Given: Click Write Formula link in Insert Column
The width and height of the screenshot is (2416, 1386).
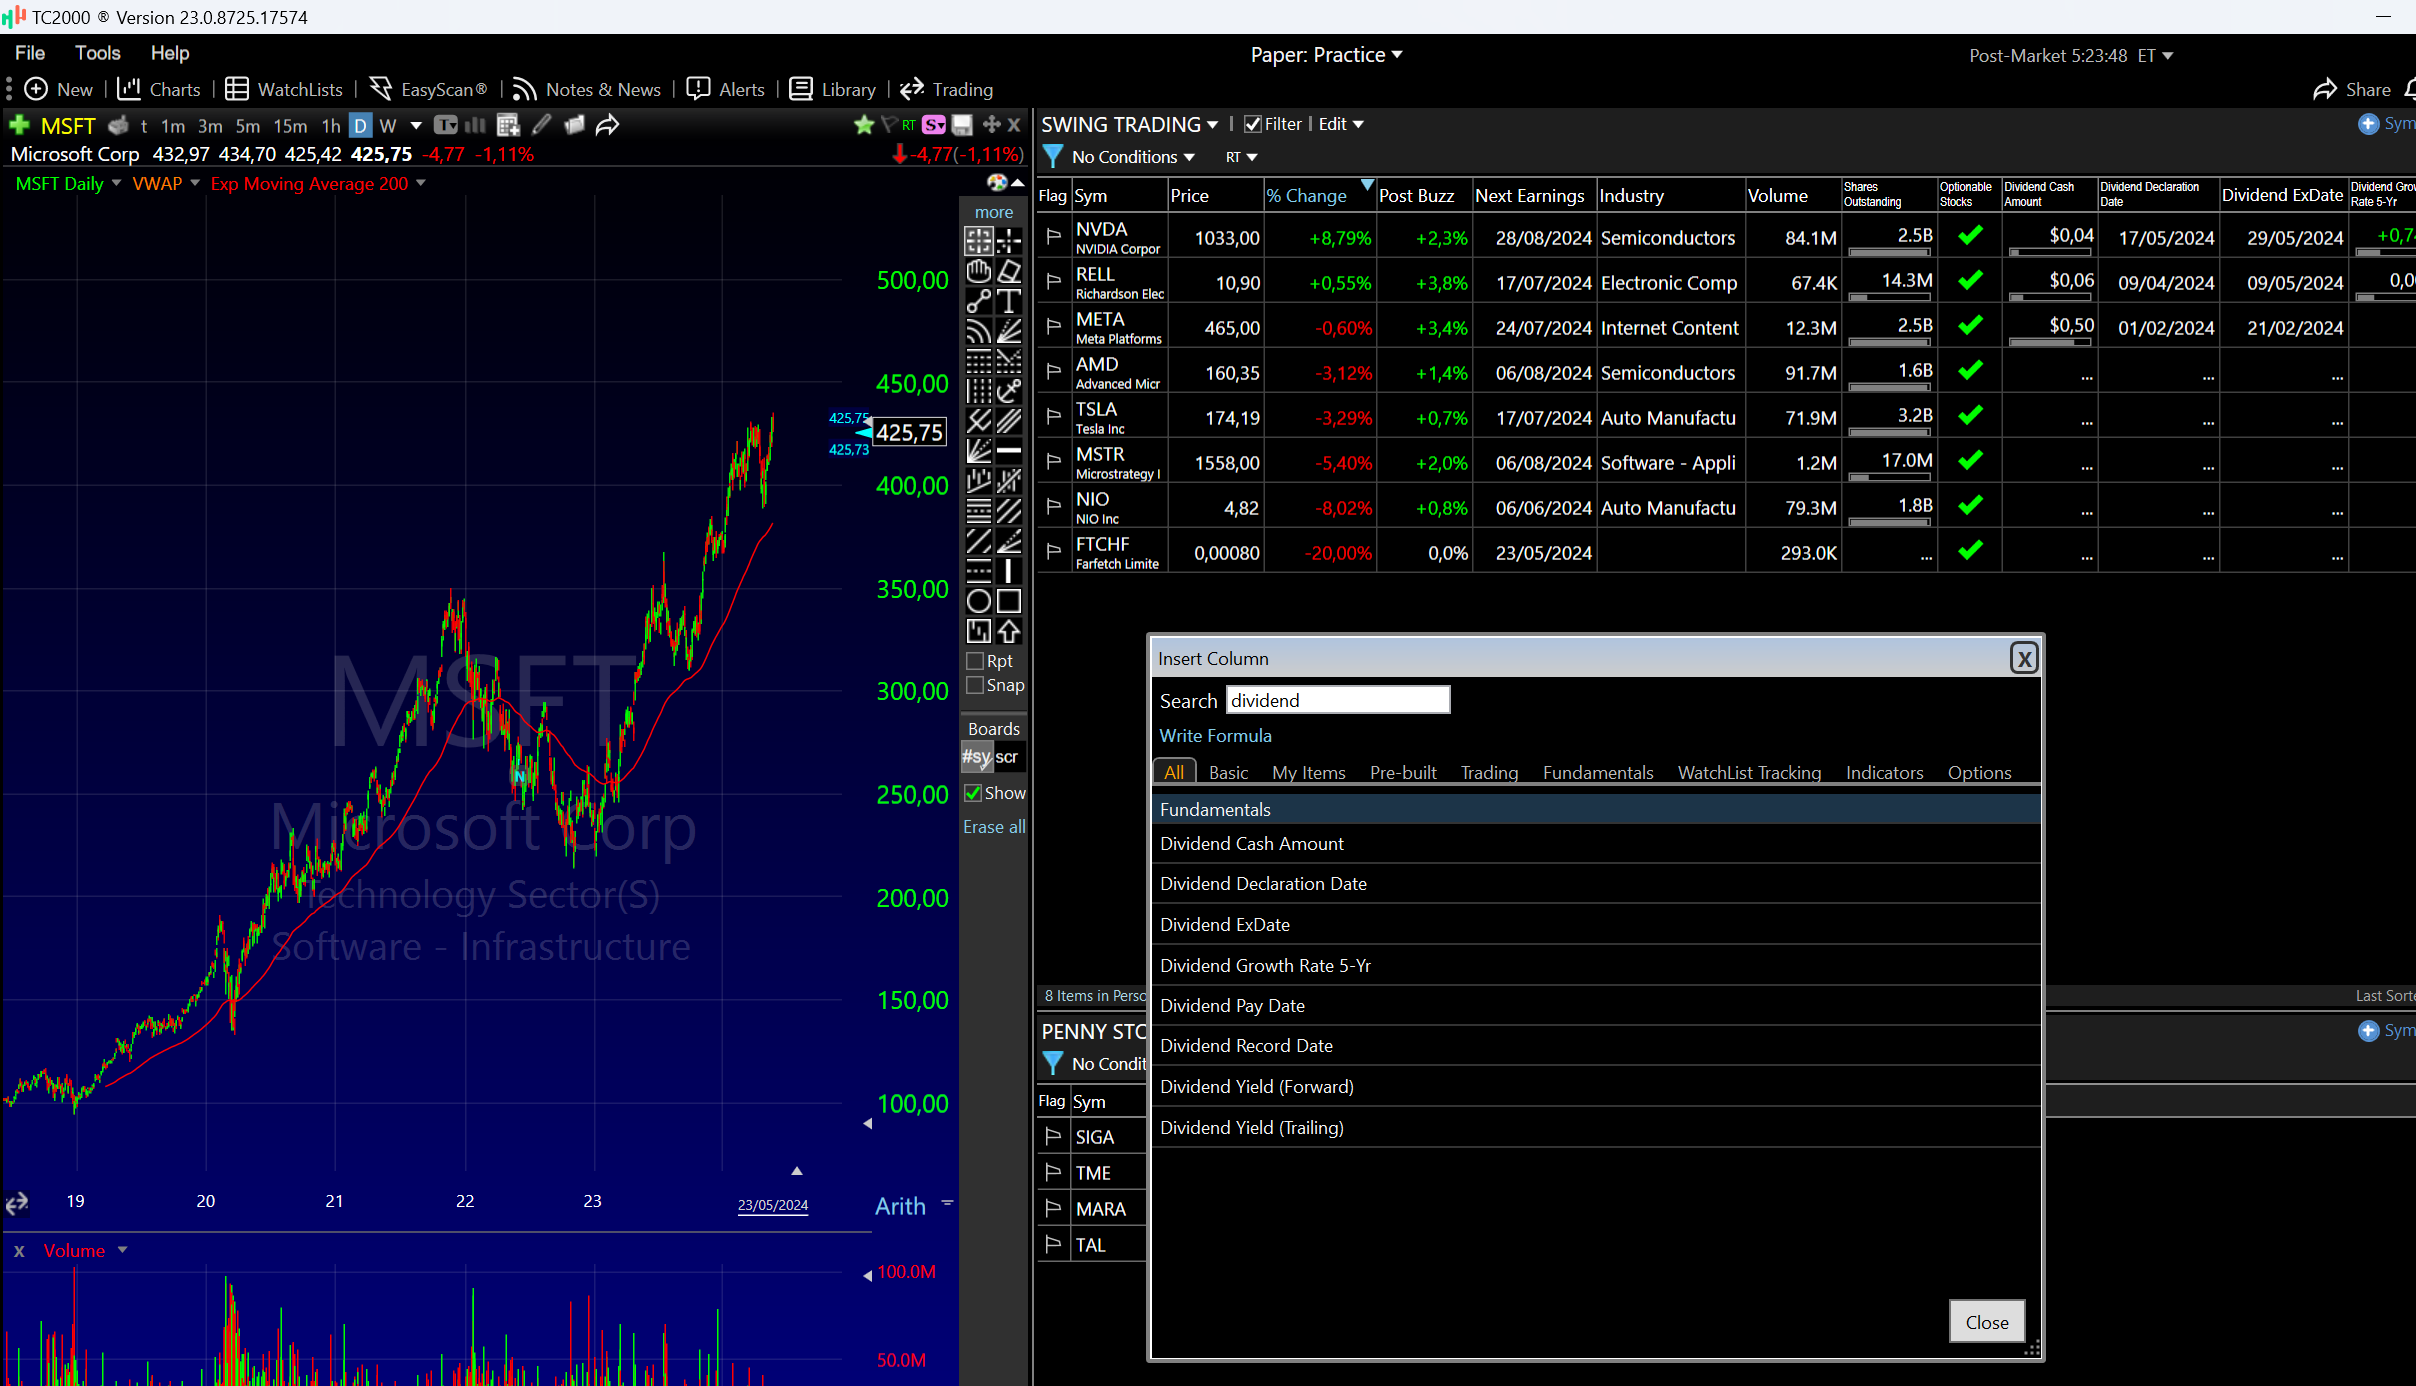Looking at the screenshot, I should tap(1215, 735).
